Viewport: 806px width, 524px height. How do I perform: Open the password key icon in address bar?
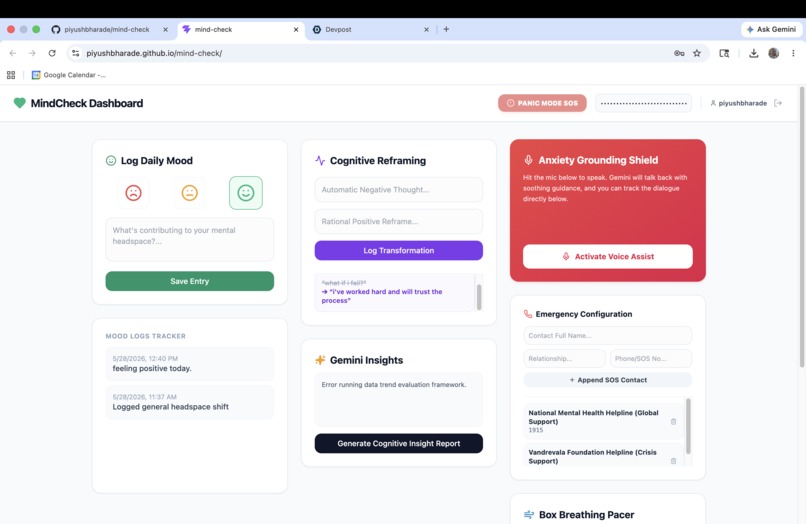pos(679,53)
